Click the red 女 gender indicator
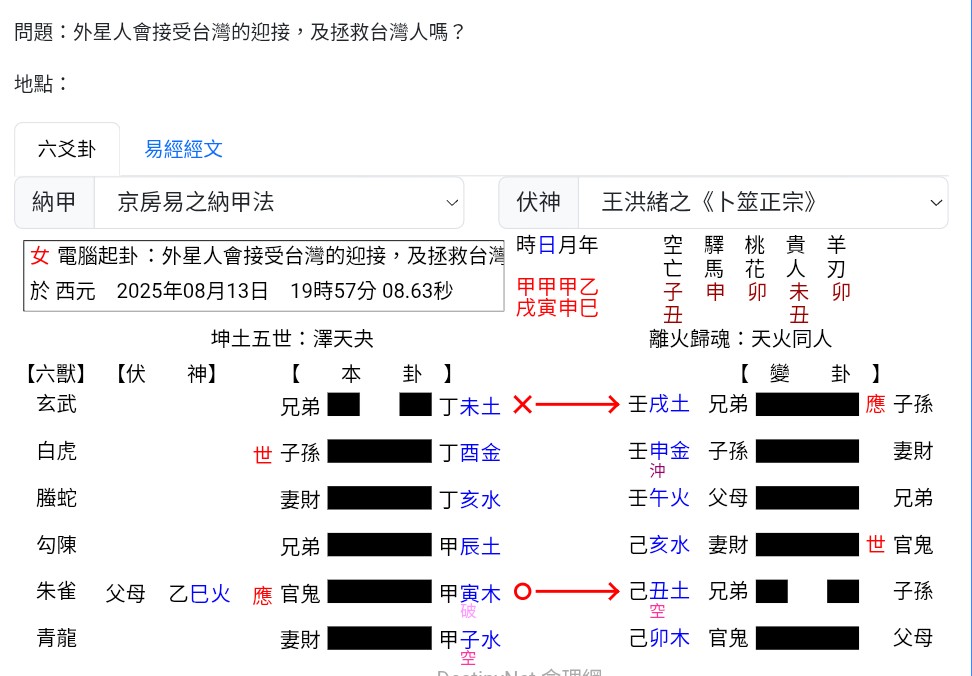Image resolution: width=972 pixels, height=676 pixels. (40, 256)
